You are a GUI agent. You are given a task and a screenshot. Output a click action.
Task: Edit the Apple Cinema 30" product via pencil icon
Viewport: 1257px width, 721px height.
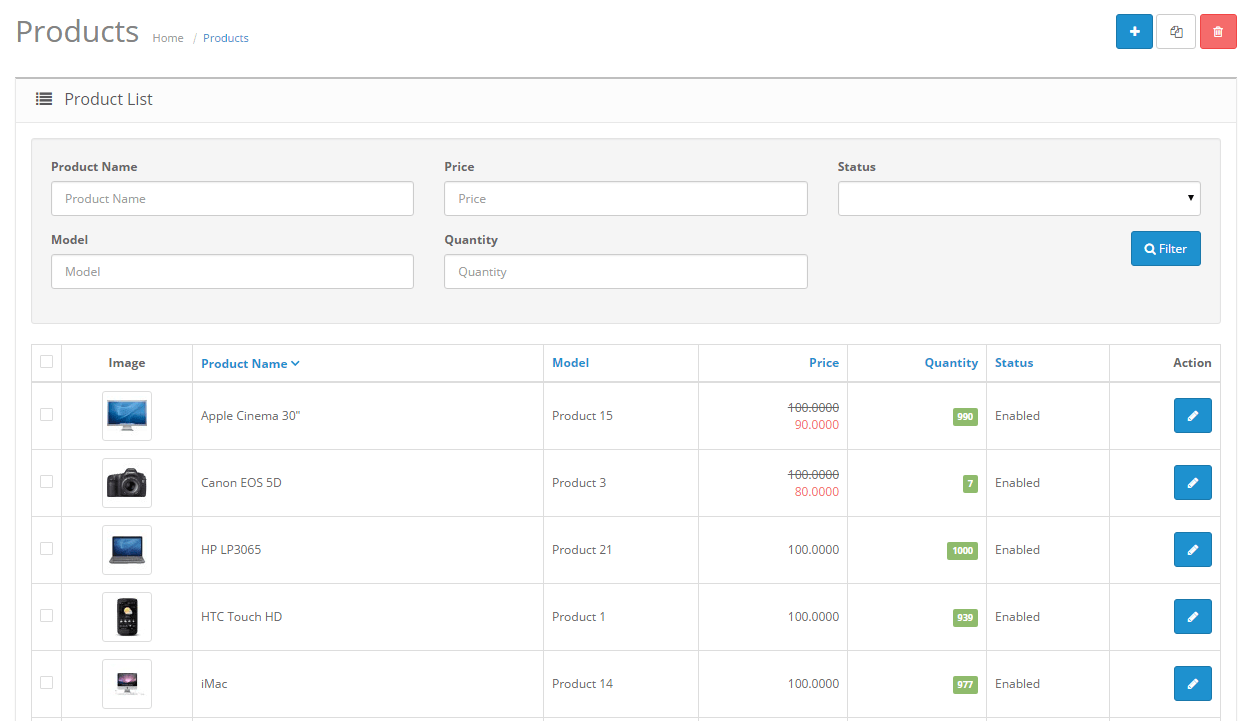(1192, 415)
